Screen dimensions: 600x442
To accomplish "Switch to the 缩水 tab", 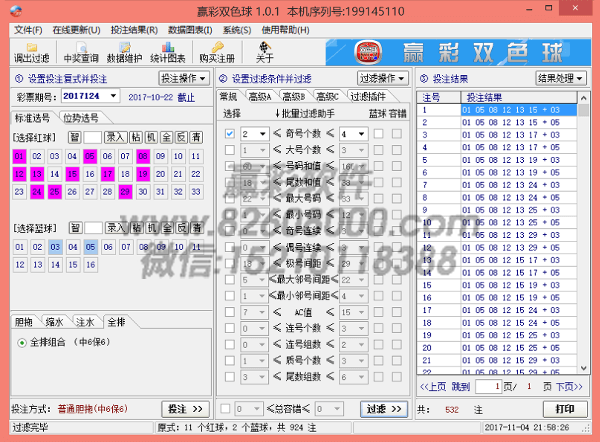I will pos(54,322).
